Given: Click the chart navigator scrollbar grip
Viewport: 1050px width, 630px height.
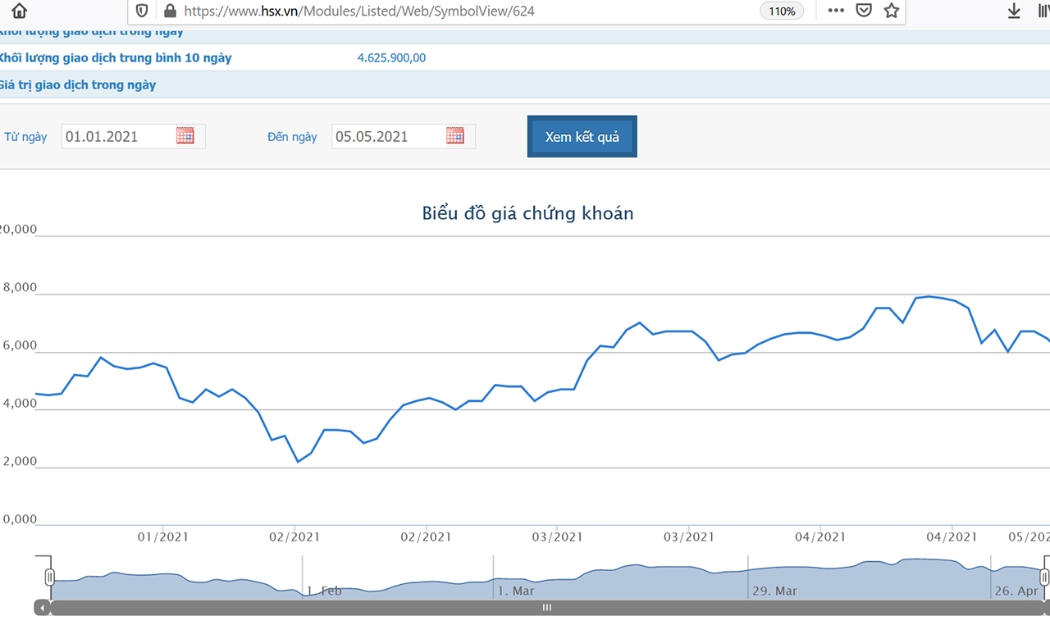Looking at the screenshot, I should [x=547, y=608].
